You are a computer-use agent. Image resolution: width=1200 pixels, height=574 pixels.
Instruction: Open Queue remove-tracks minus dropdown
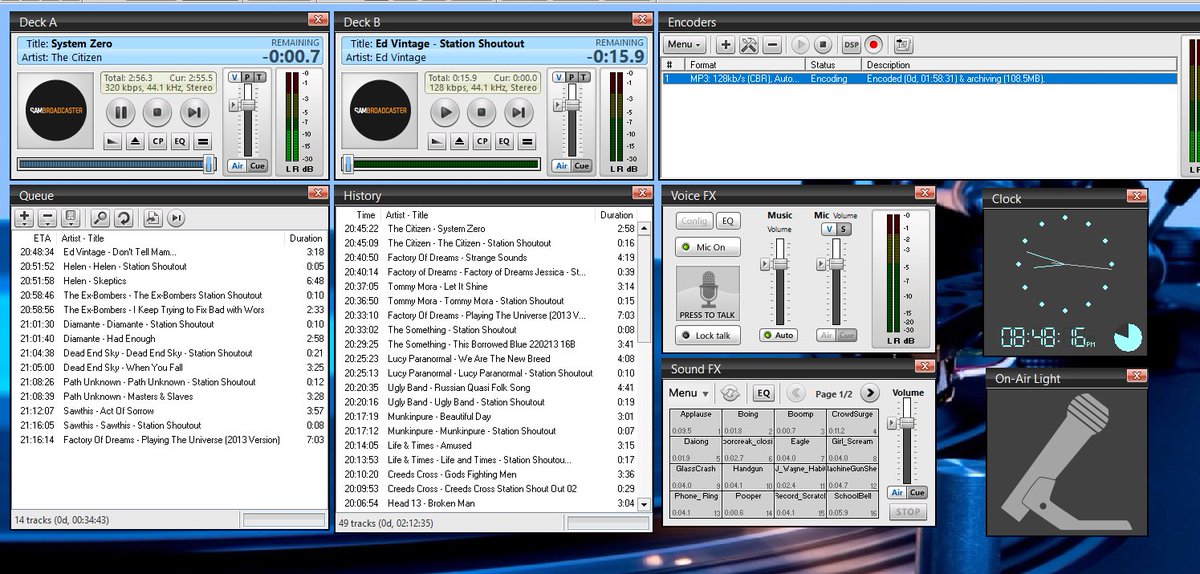point(47,218)
